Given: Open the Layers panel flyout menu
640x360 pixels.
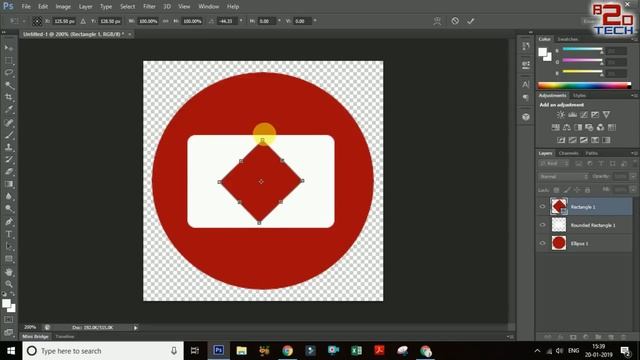Looking at the screenshot, I should click(634, 153).
